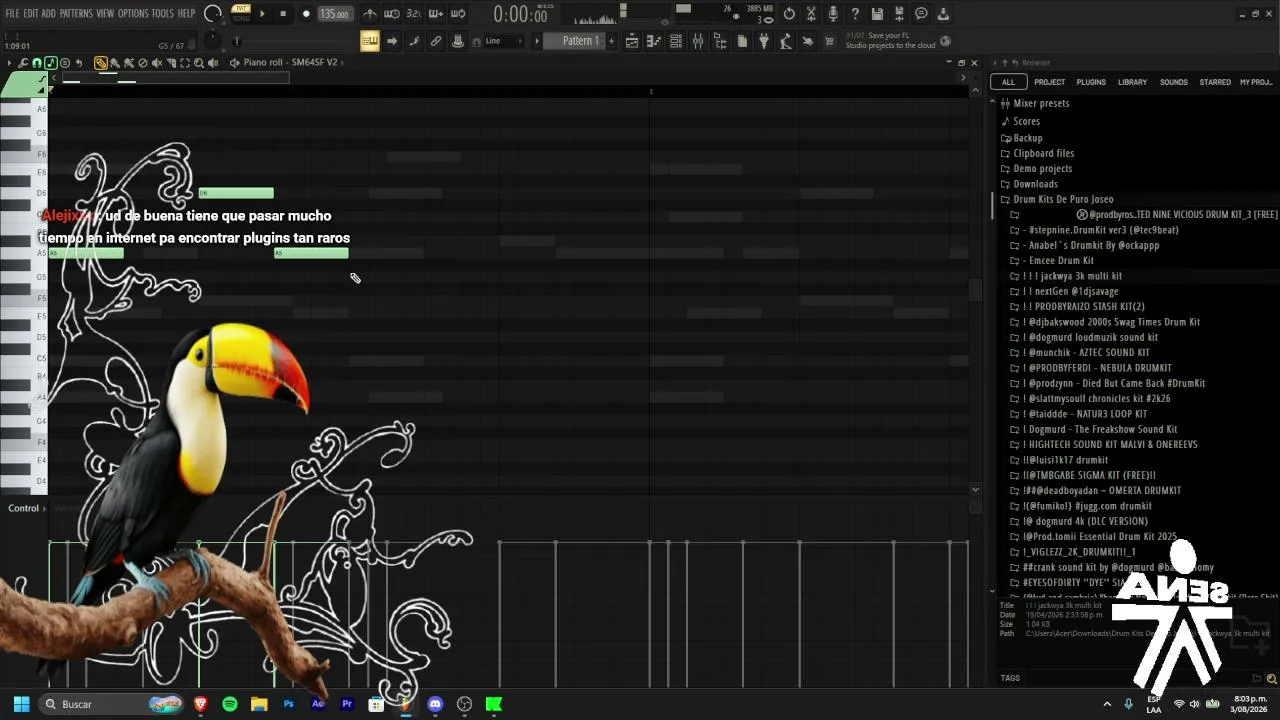Expand the Backup folder in Browser
Screen dimensions: 1280x720
1027,138
